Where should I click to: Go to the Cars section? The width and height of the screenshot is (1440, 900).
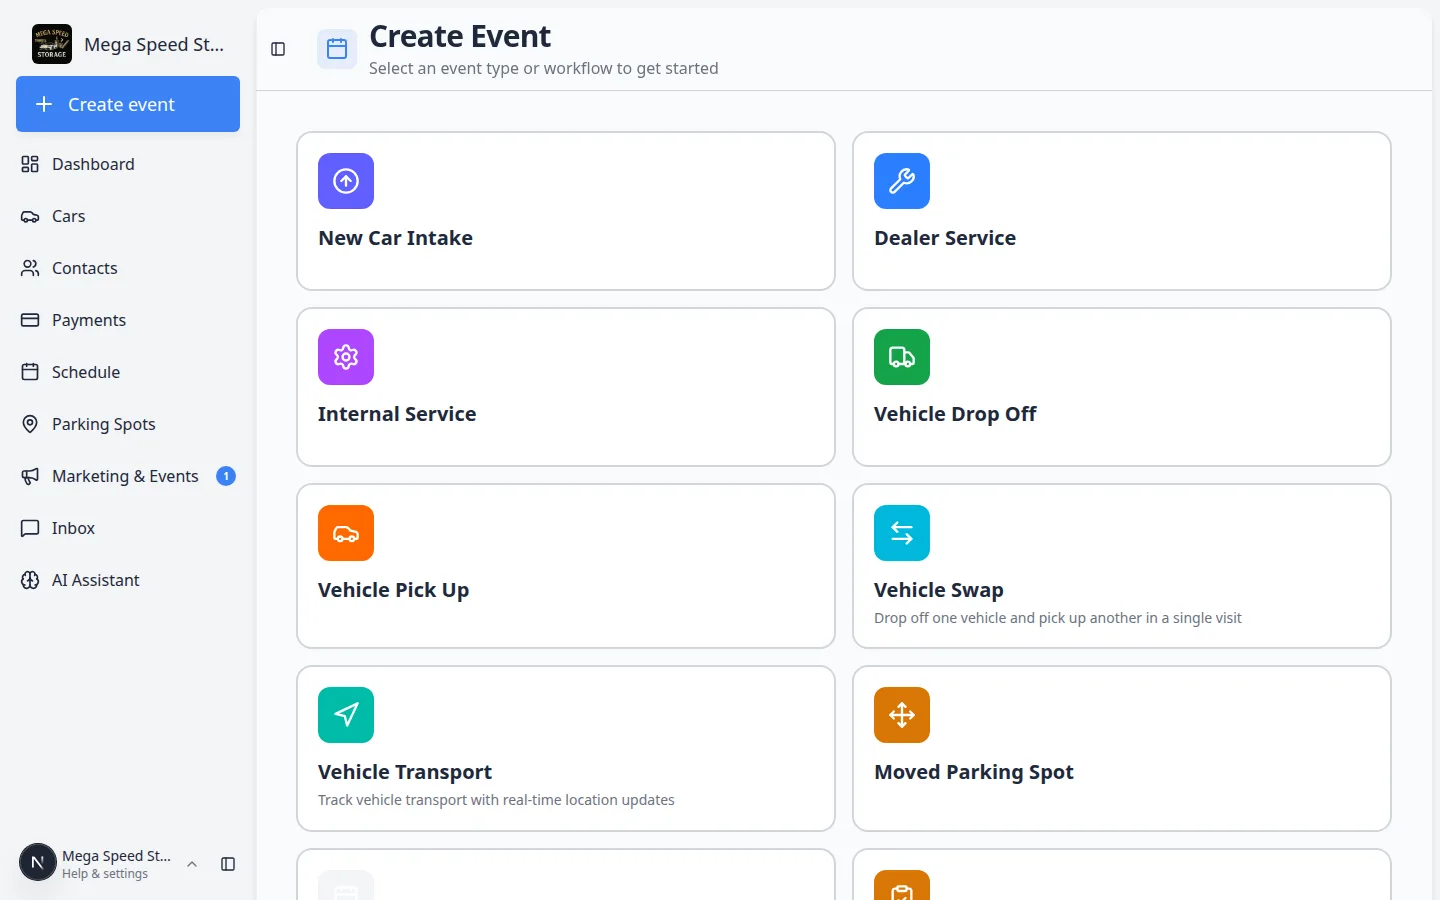[x=128, y=216]
